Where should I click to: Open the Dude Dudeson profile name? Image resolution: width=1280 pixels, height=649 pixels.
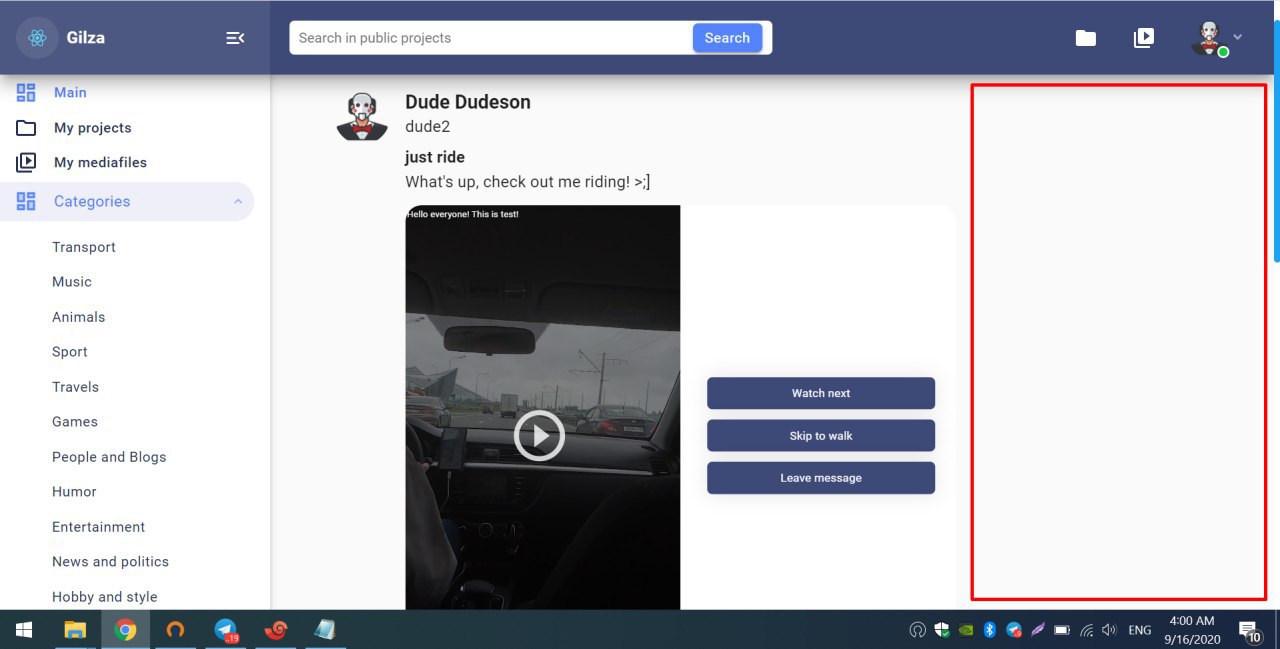click(468, 102)
